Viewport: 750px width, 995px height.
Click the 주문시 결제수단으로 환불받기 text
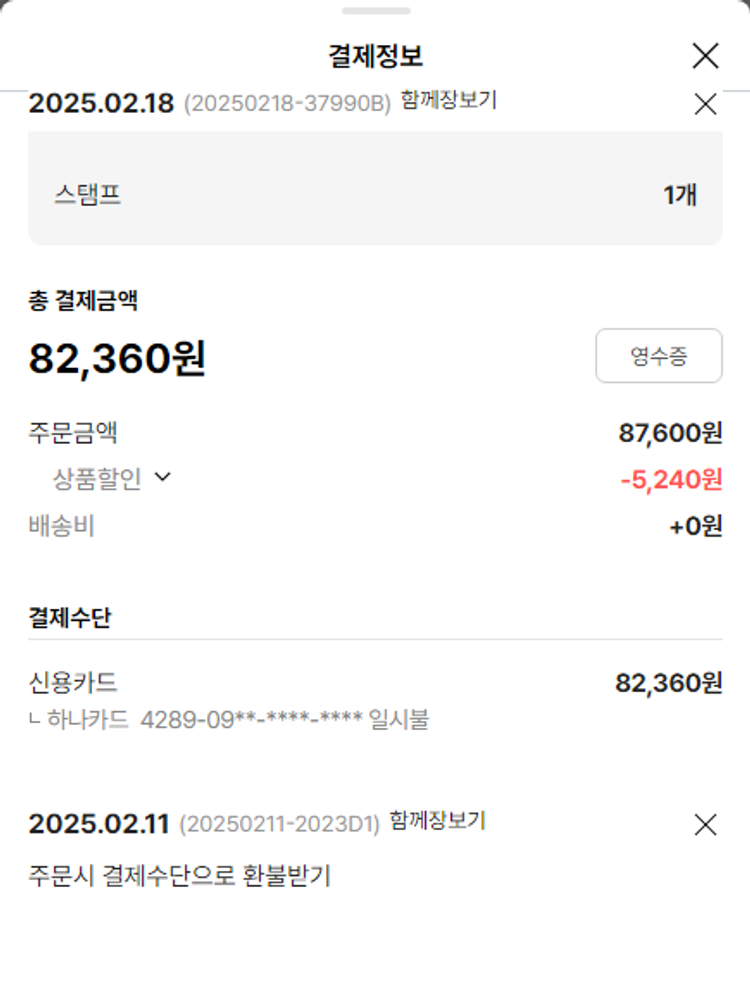(179, 876)
